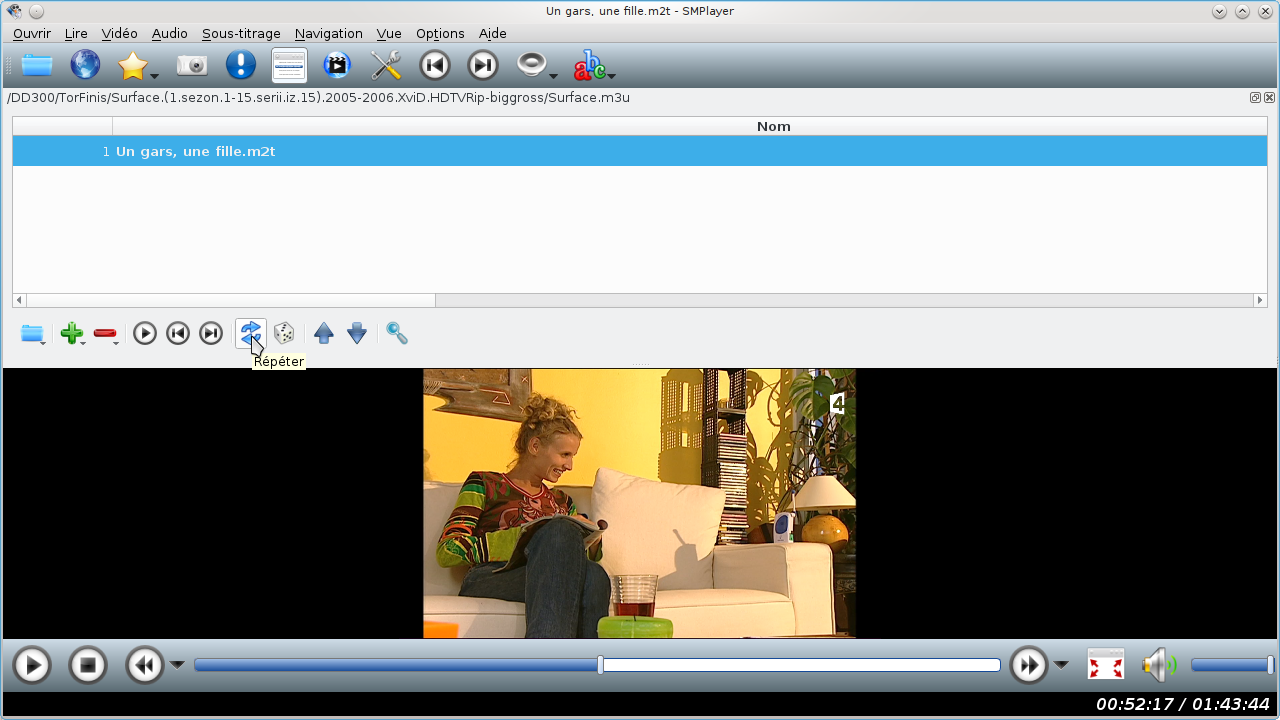Click the rewind button at bottom
The width and height of the screenshot is (1280, 720).
[144, 665]
